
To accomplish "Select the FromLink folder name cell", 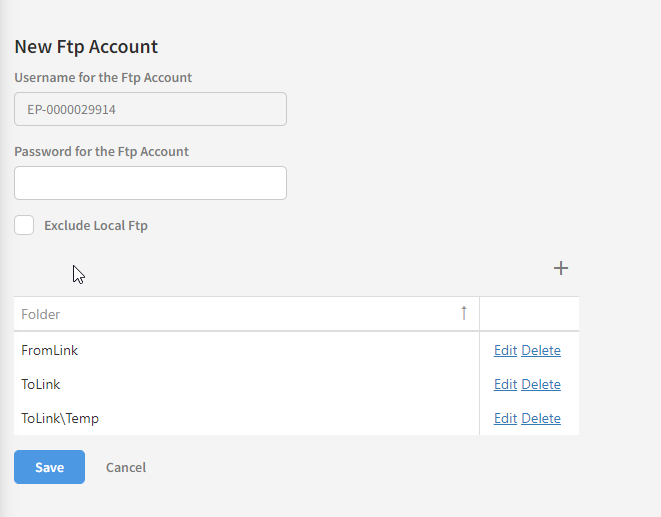I will (x=50, y=351).
